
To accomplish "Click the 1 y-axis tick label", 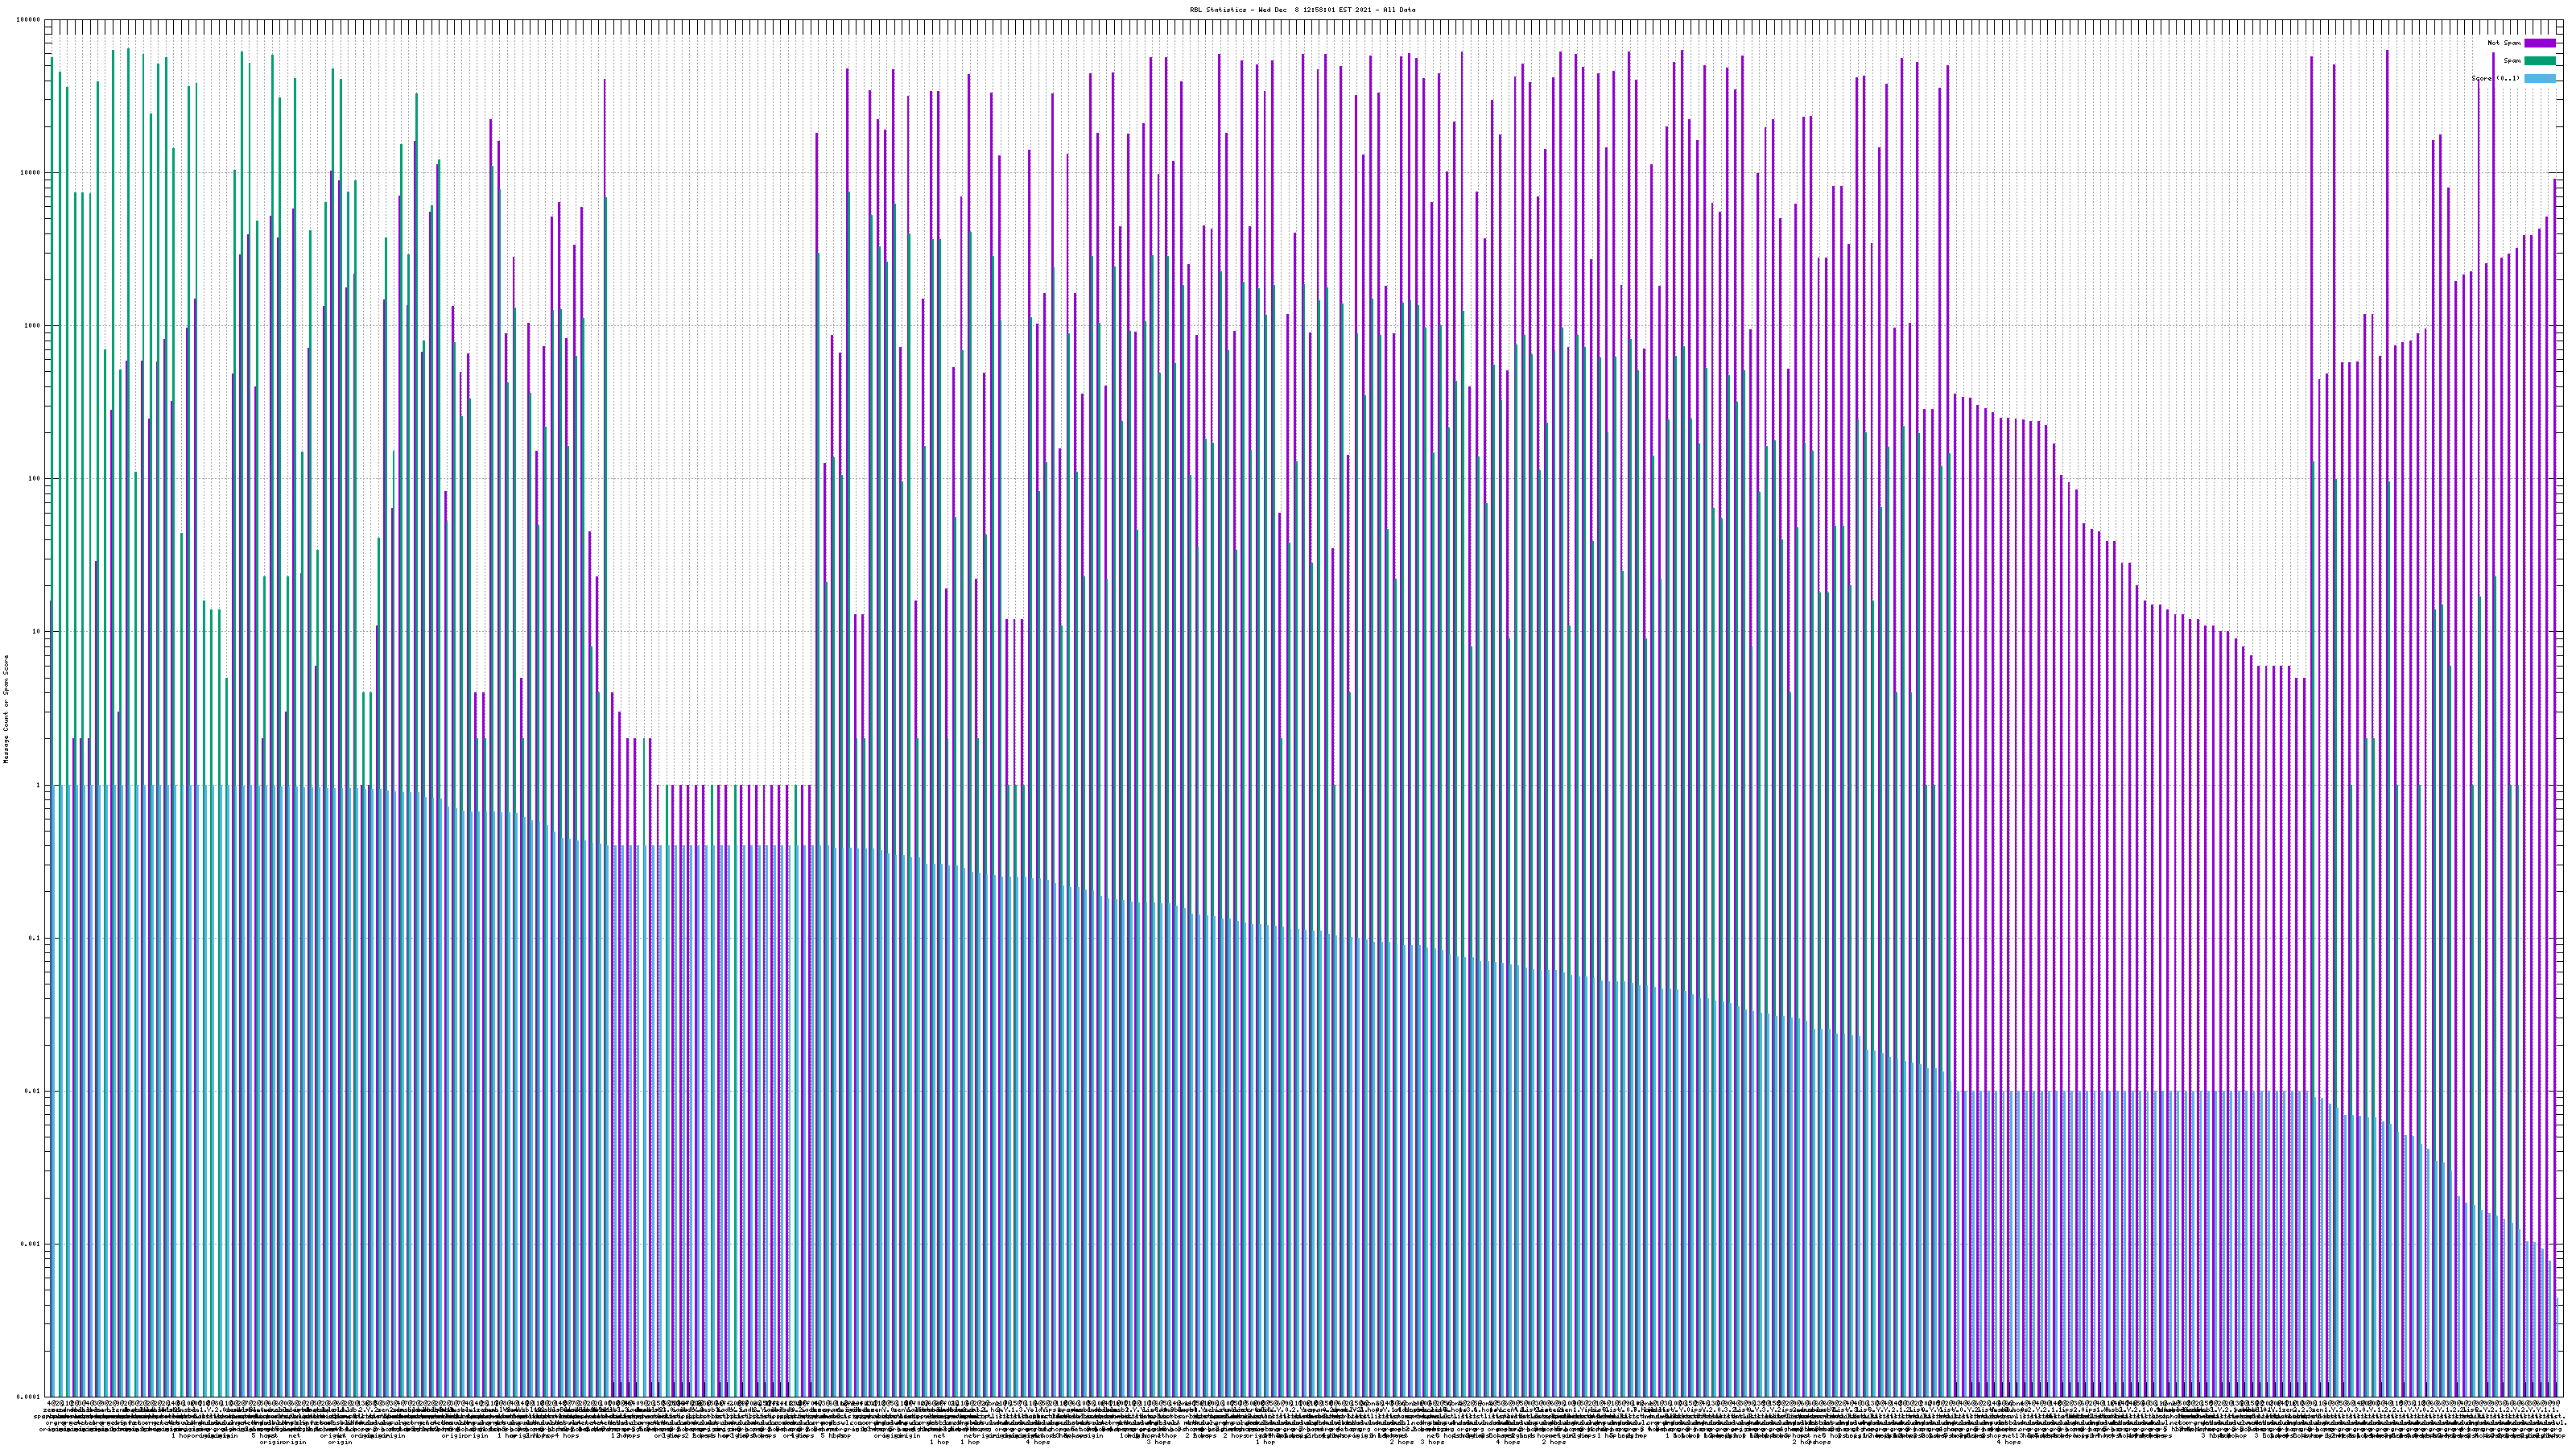I will point(39,785).
